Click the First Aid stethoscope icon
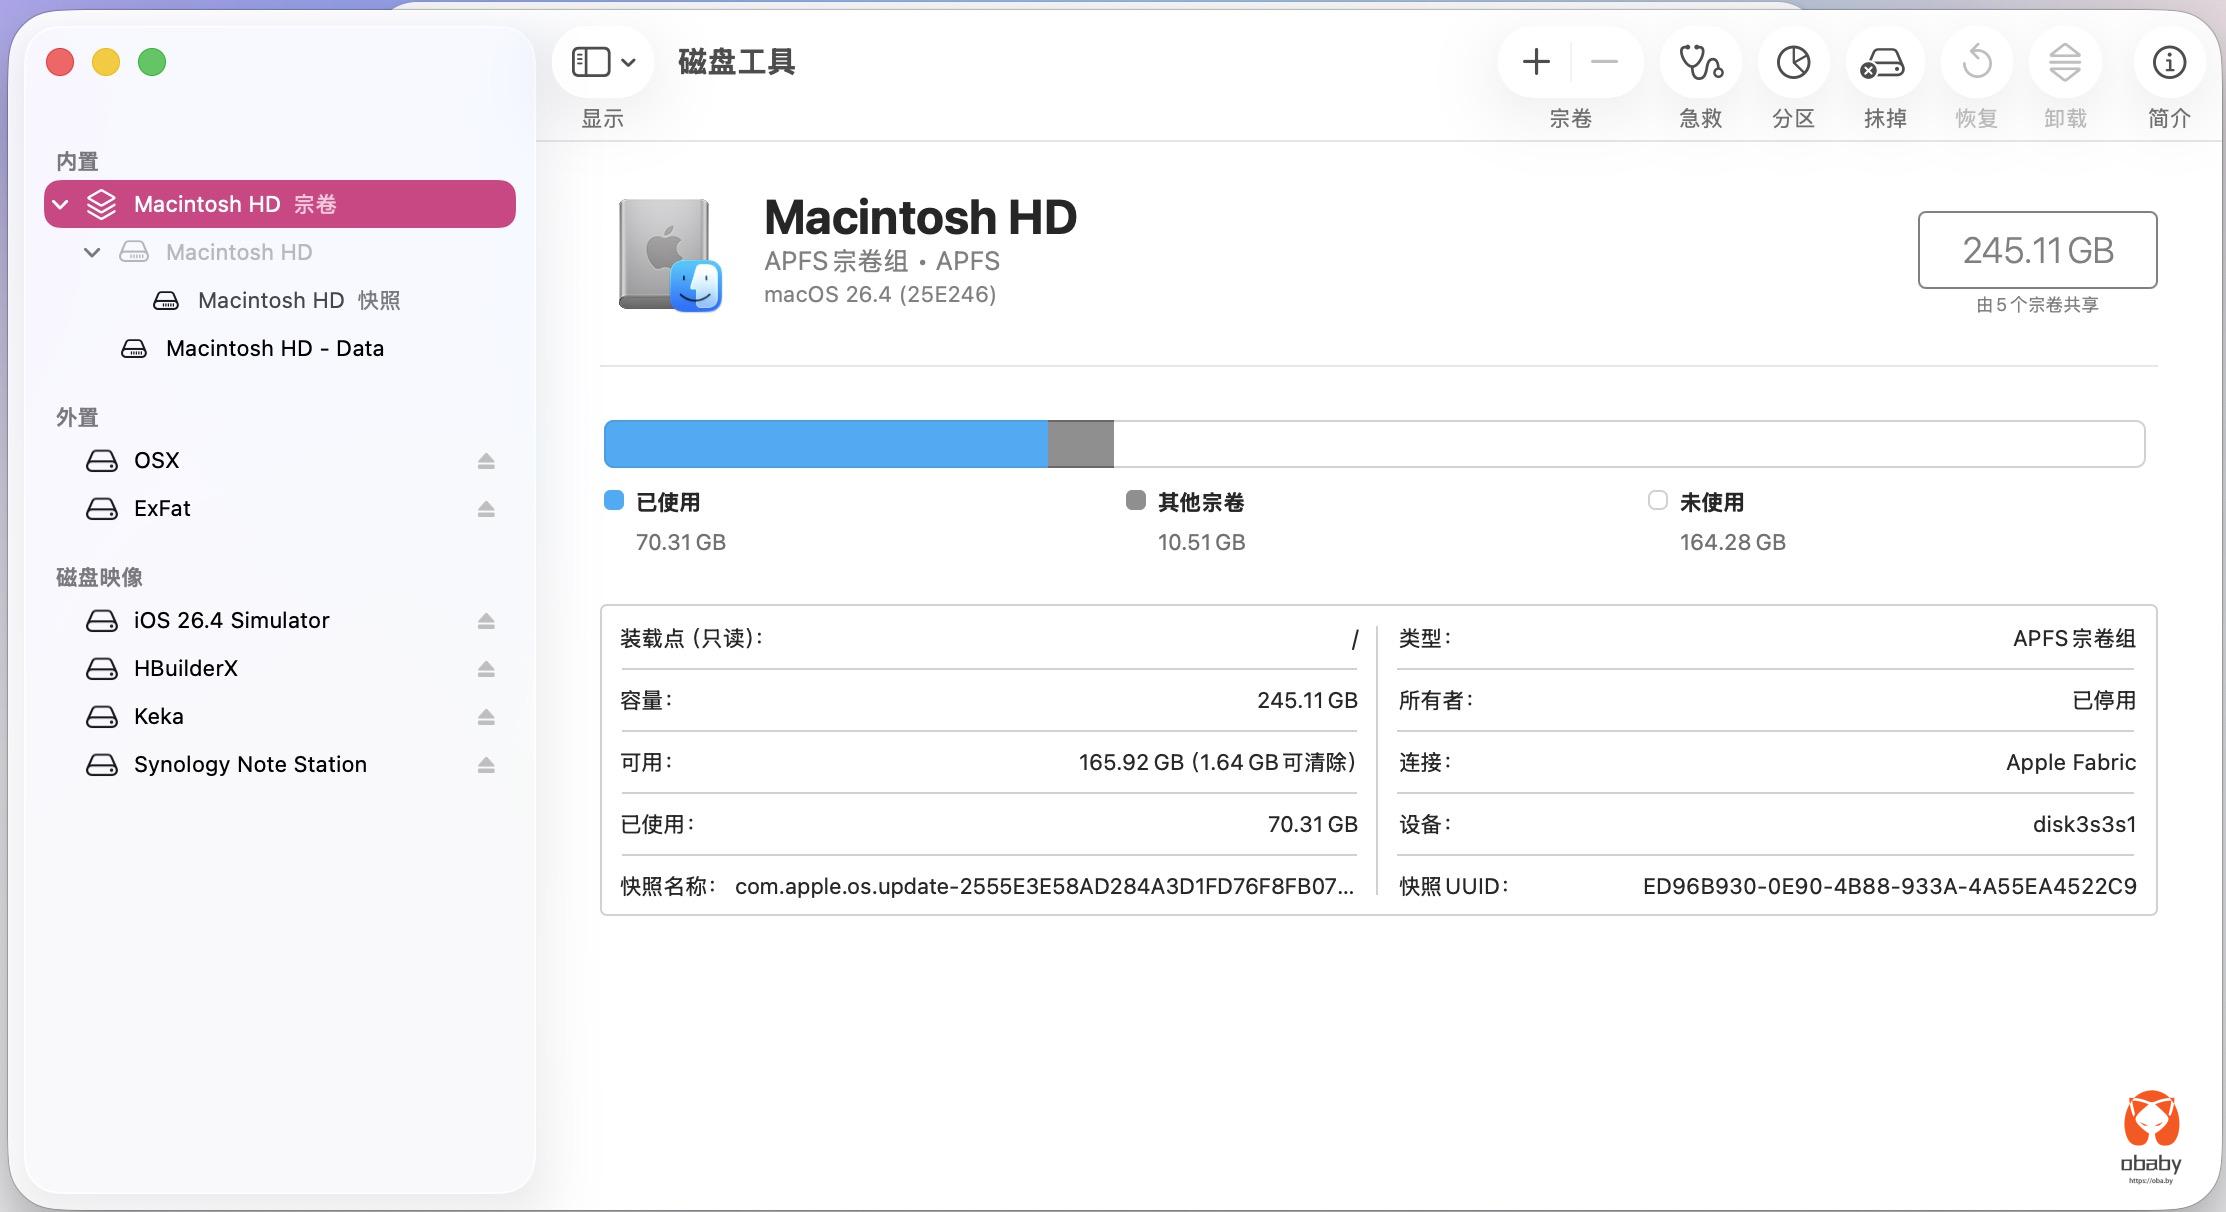 pyautogui.click(x=1700, y=63)
